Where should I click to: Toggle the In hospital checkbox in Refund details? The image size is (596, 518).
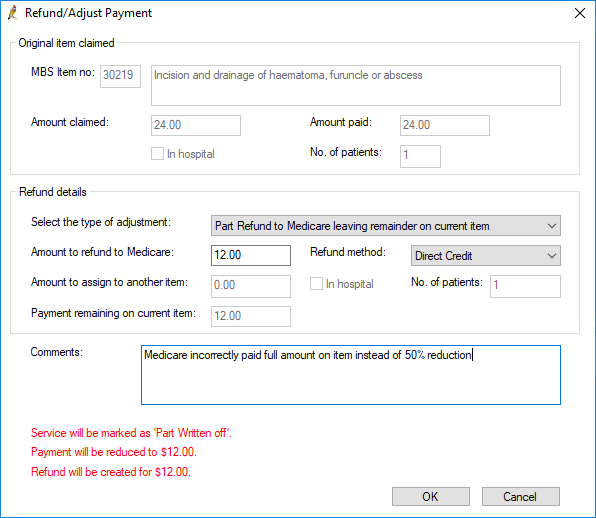[316, 284]
